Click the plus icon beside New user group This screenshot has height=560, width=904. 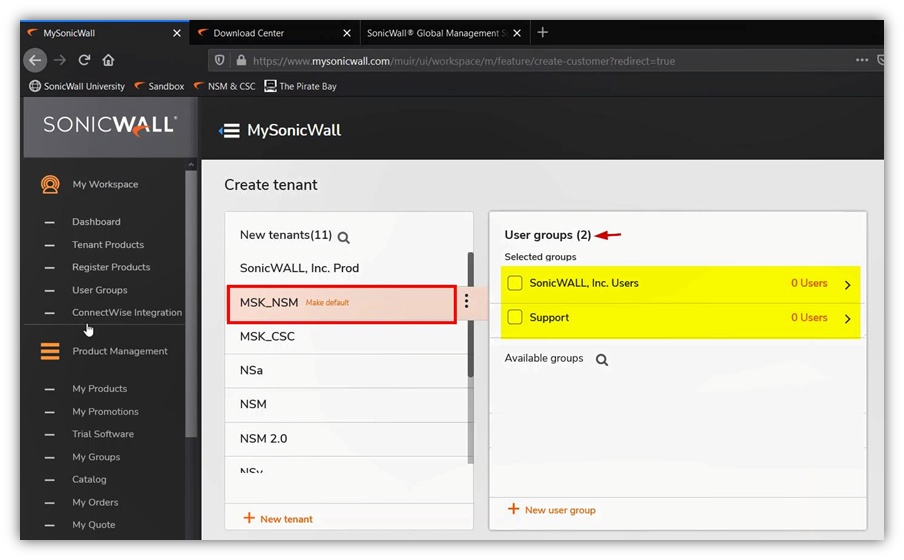pos(513,509)
